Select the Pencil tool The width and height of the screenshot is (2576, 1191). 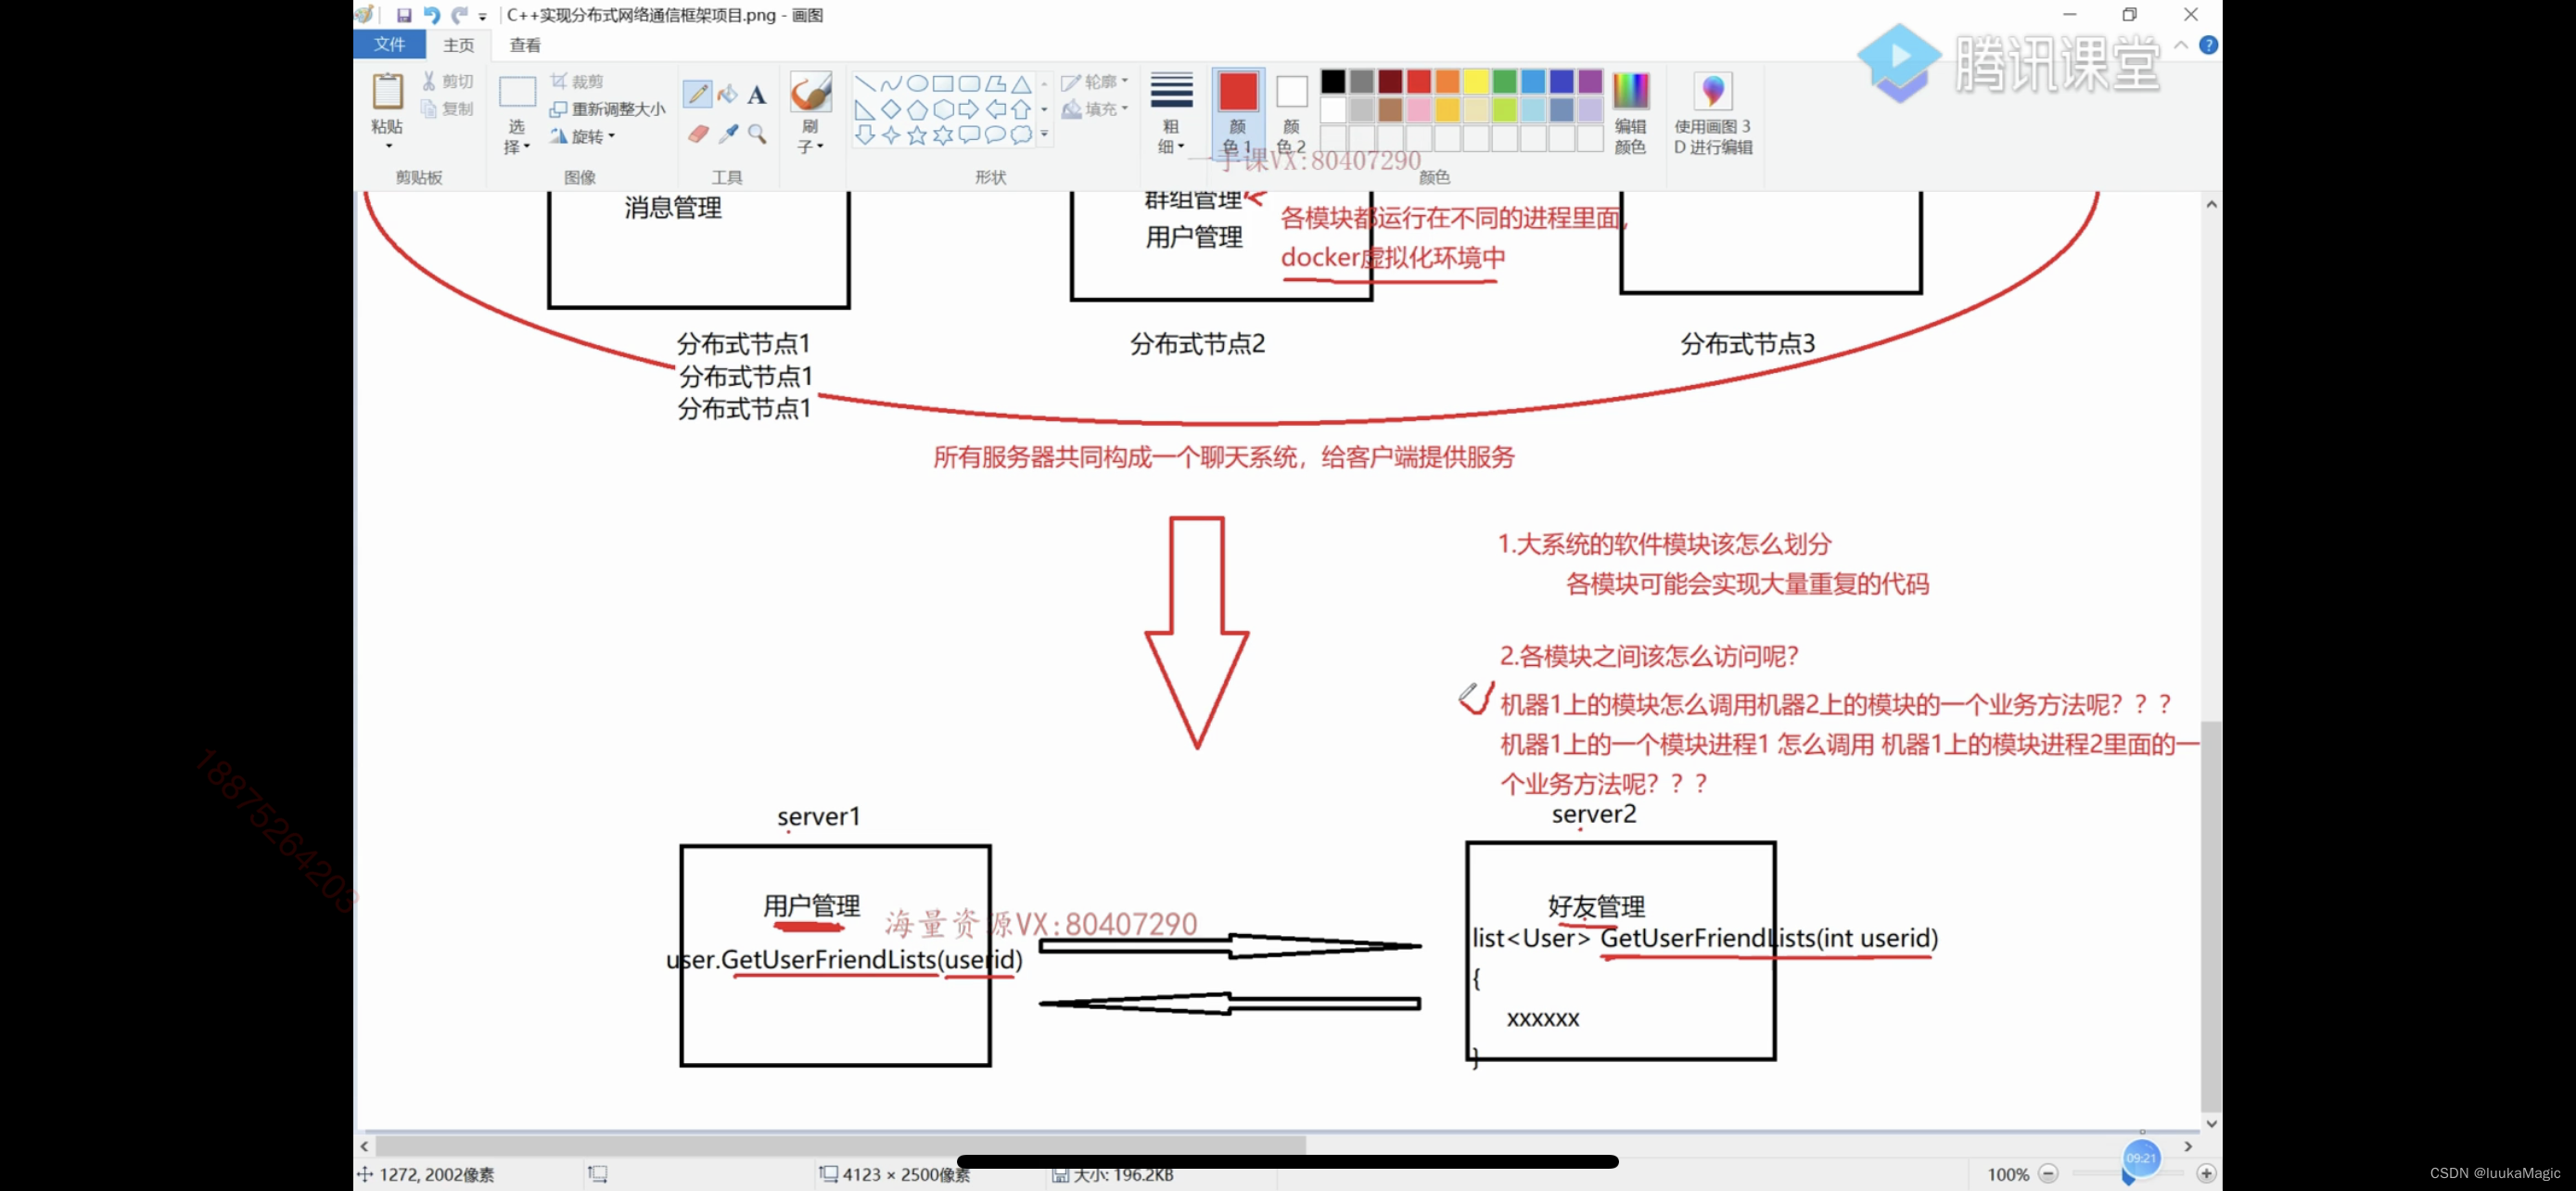(698, 94)
